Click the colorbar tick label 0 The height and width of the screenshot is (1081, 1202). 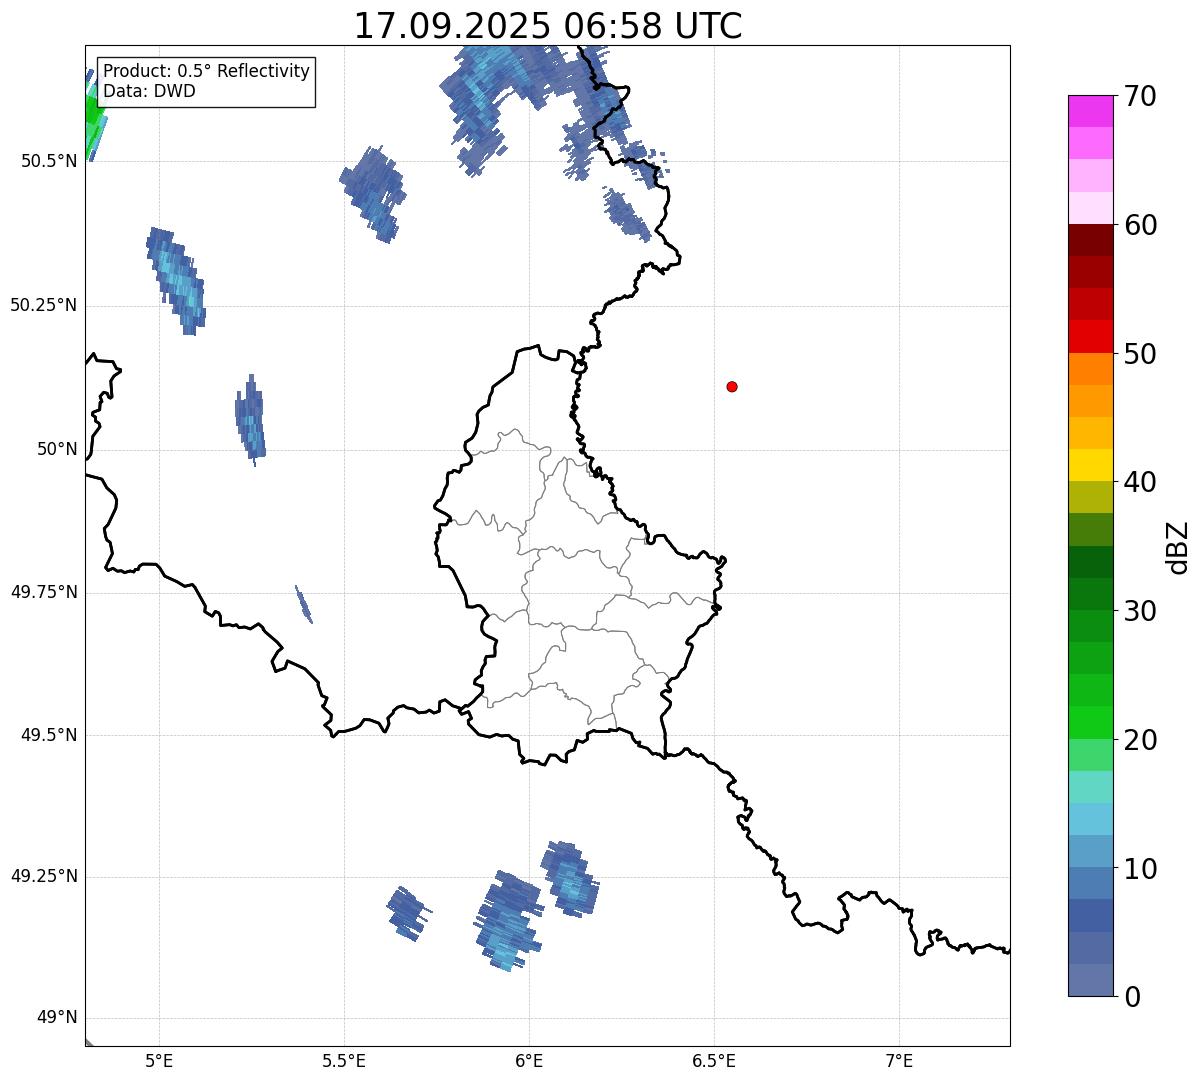[1131, 997]
